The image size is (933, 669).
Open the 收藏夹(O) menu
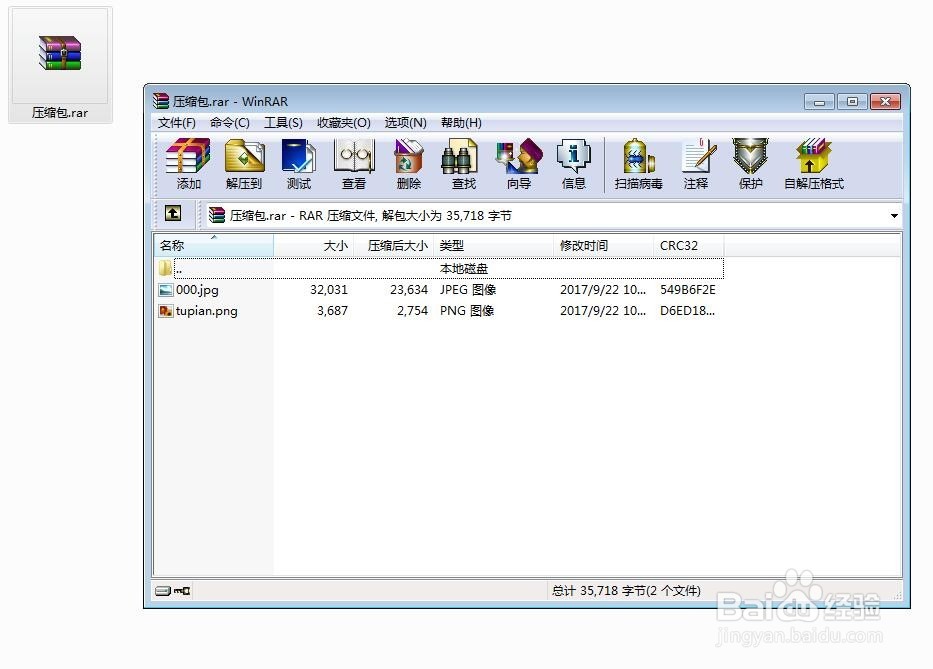coord(344,123)
